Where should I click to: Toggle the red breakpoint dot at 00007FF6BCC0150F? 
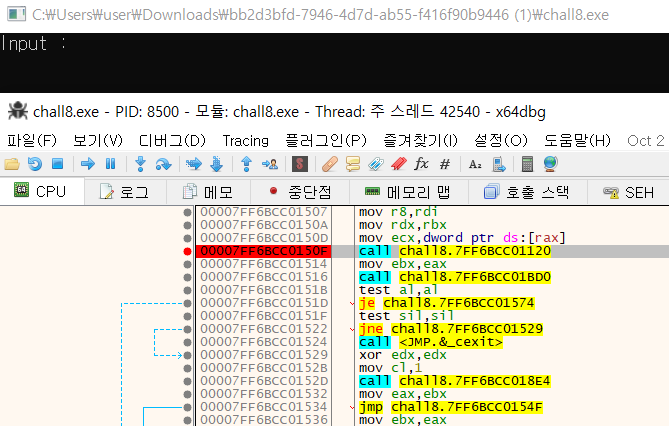click(x=187, y=251)
